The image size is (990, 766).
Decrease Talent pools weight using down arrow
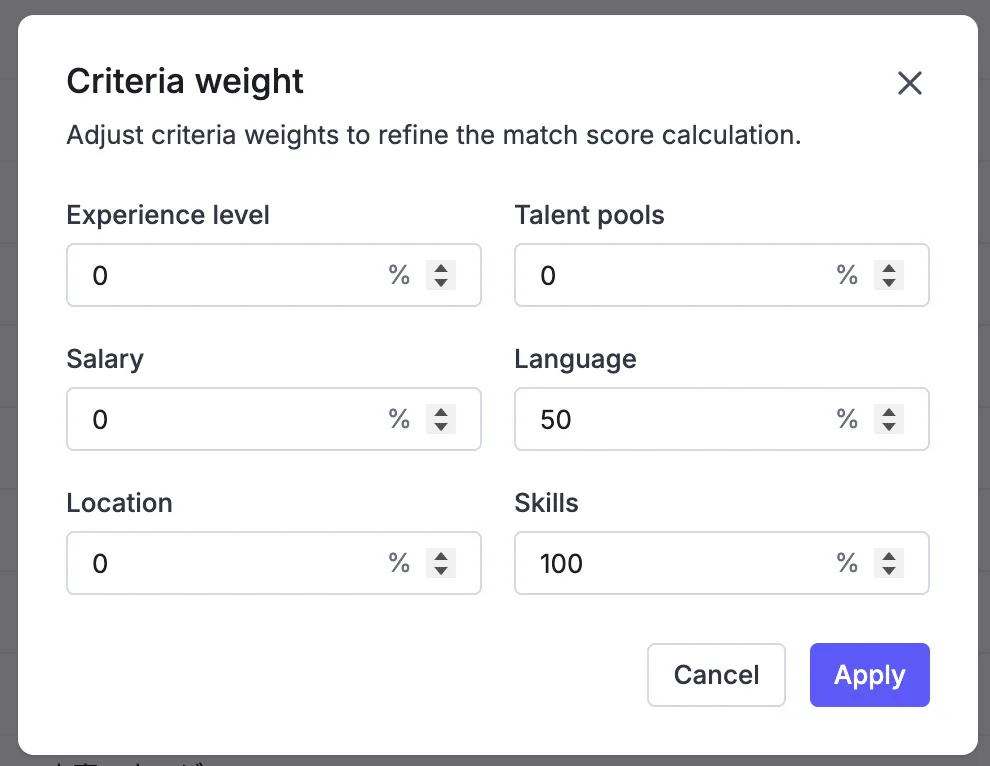pyautogui.click(x=889, y=283)
